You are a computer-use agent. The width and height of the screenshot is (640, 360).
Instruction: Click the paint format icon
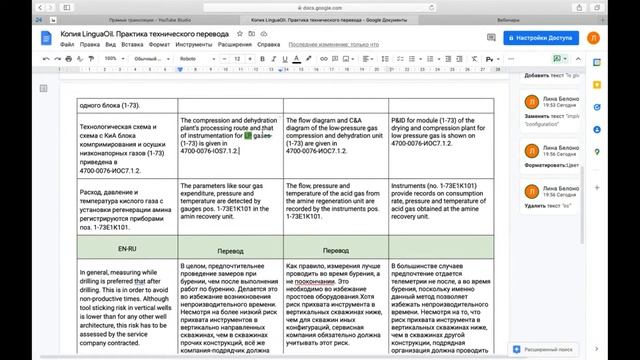[91, 59]
